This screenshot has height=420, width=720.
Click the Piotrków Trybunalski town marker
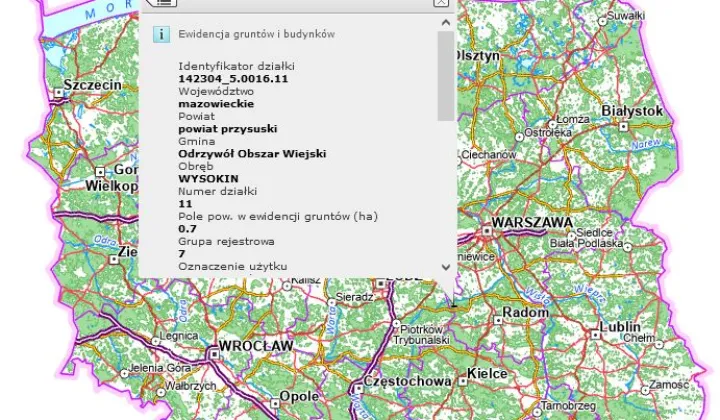[396, 324]
